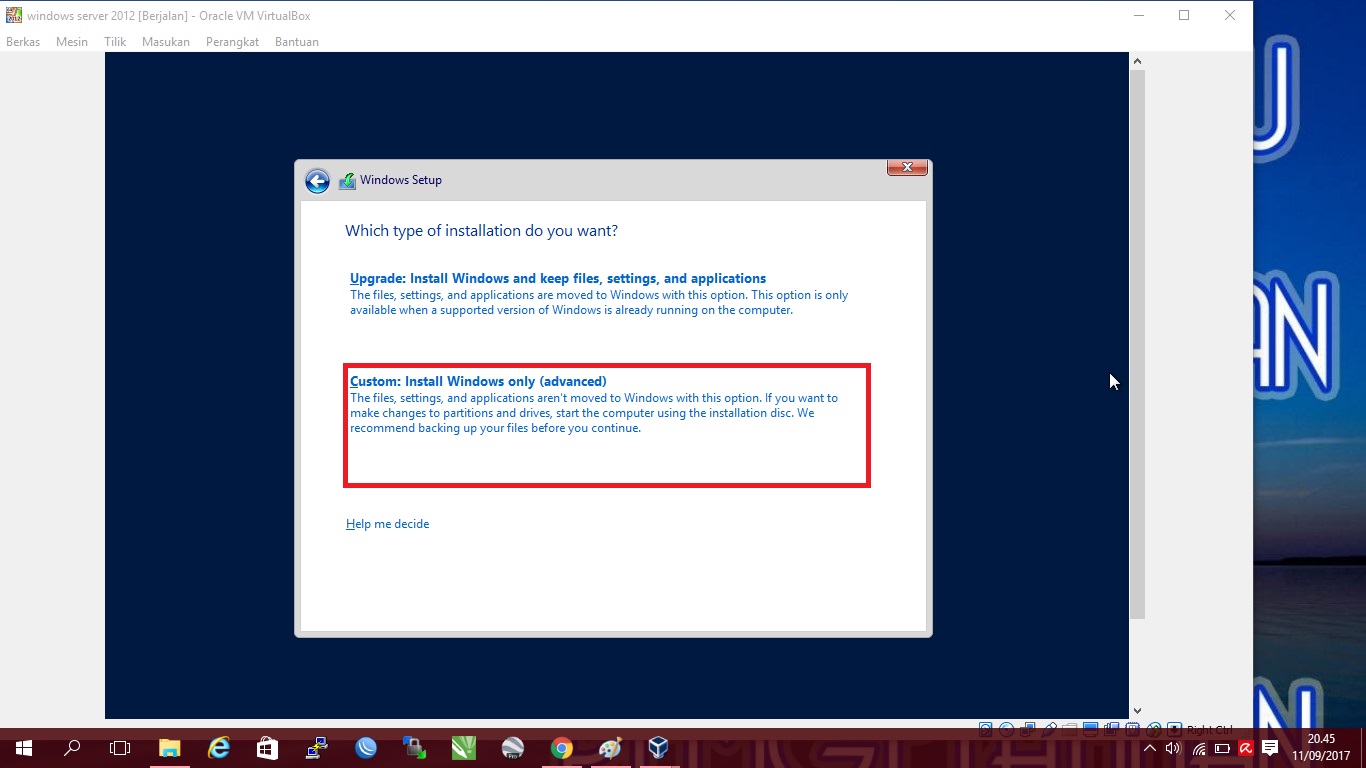This screenshot has width=1366, height=768.
Task: Open the Action Center notifications icon
Action: coord(1270,748)
